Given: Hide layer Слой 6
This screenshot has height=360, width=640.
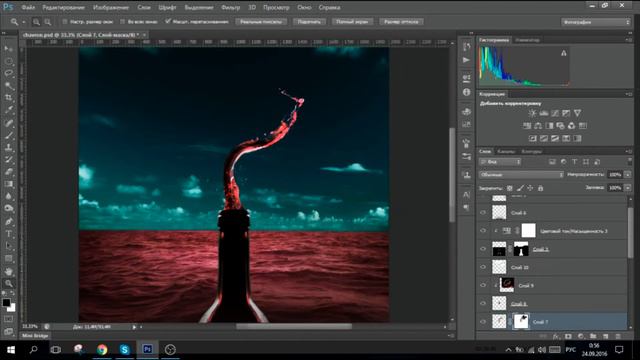Looking at the screenshot, I should pyautogui.click(x=483, y=213).
